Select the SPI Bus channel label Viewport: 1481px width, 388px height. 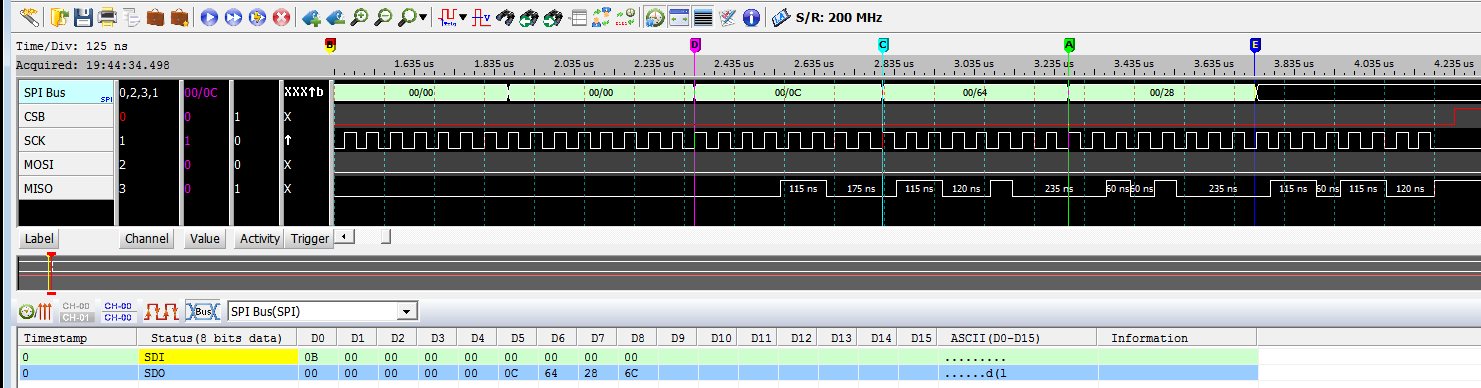tap(67, 92)
